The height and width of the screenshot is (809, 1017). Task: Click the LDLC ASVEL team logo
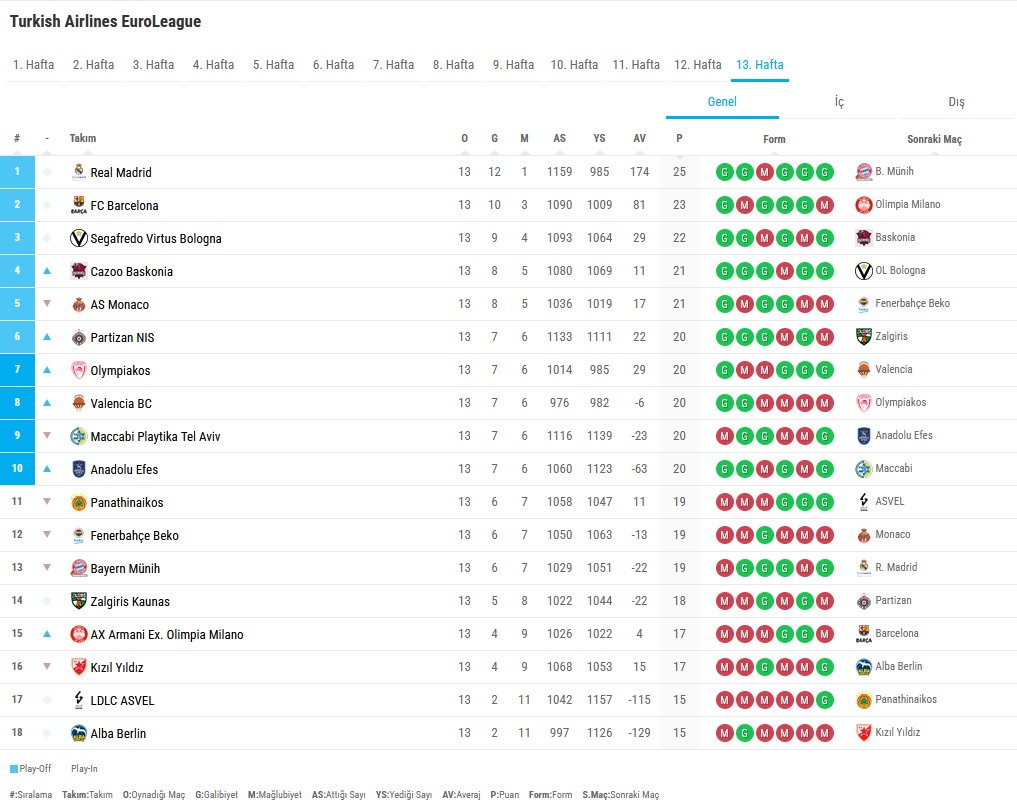pos(78,700)
